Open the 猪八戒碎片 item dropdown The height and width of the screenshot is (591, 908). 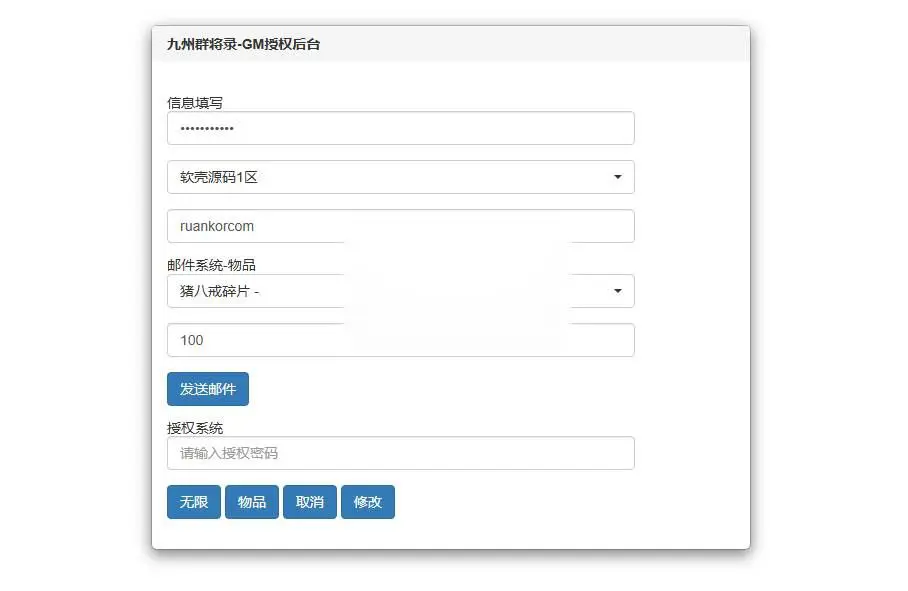click(x=401, y=291)
